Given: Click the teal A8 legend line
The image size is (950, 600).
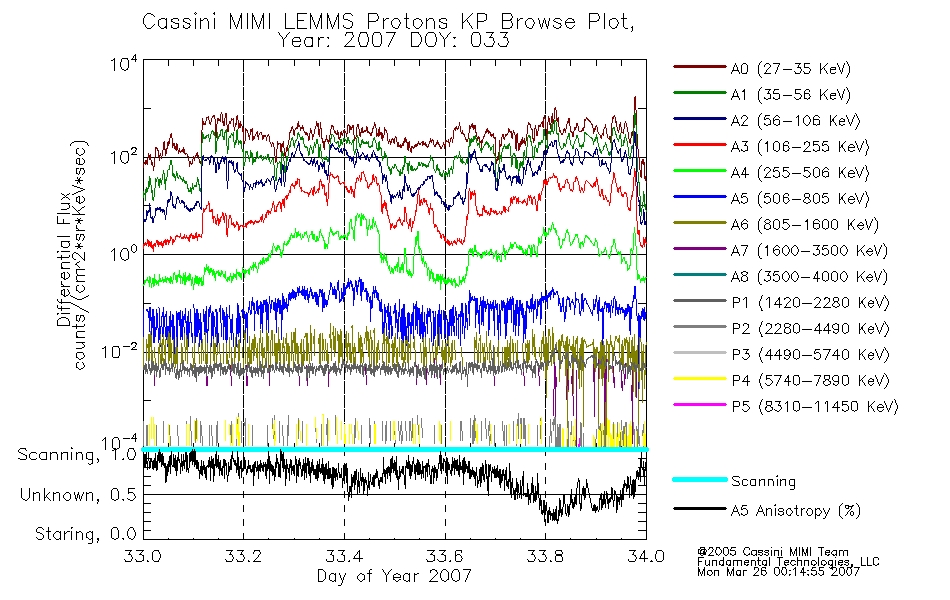Looking at the screenshot, I should [700, 275].
